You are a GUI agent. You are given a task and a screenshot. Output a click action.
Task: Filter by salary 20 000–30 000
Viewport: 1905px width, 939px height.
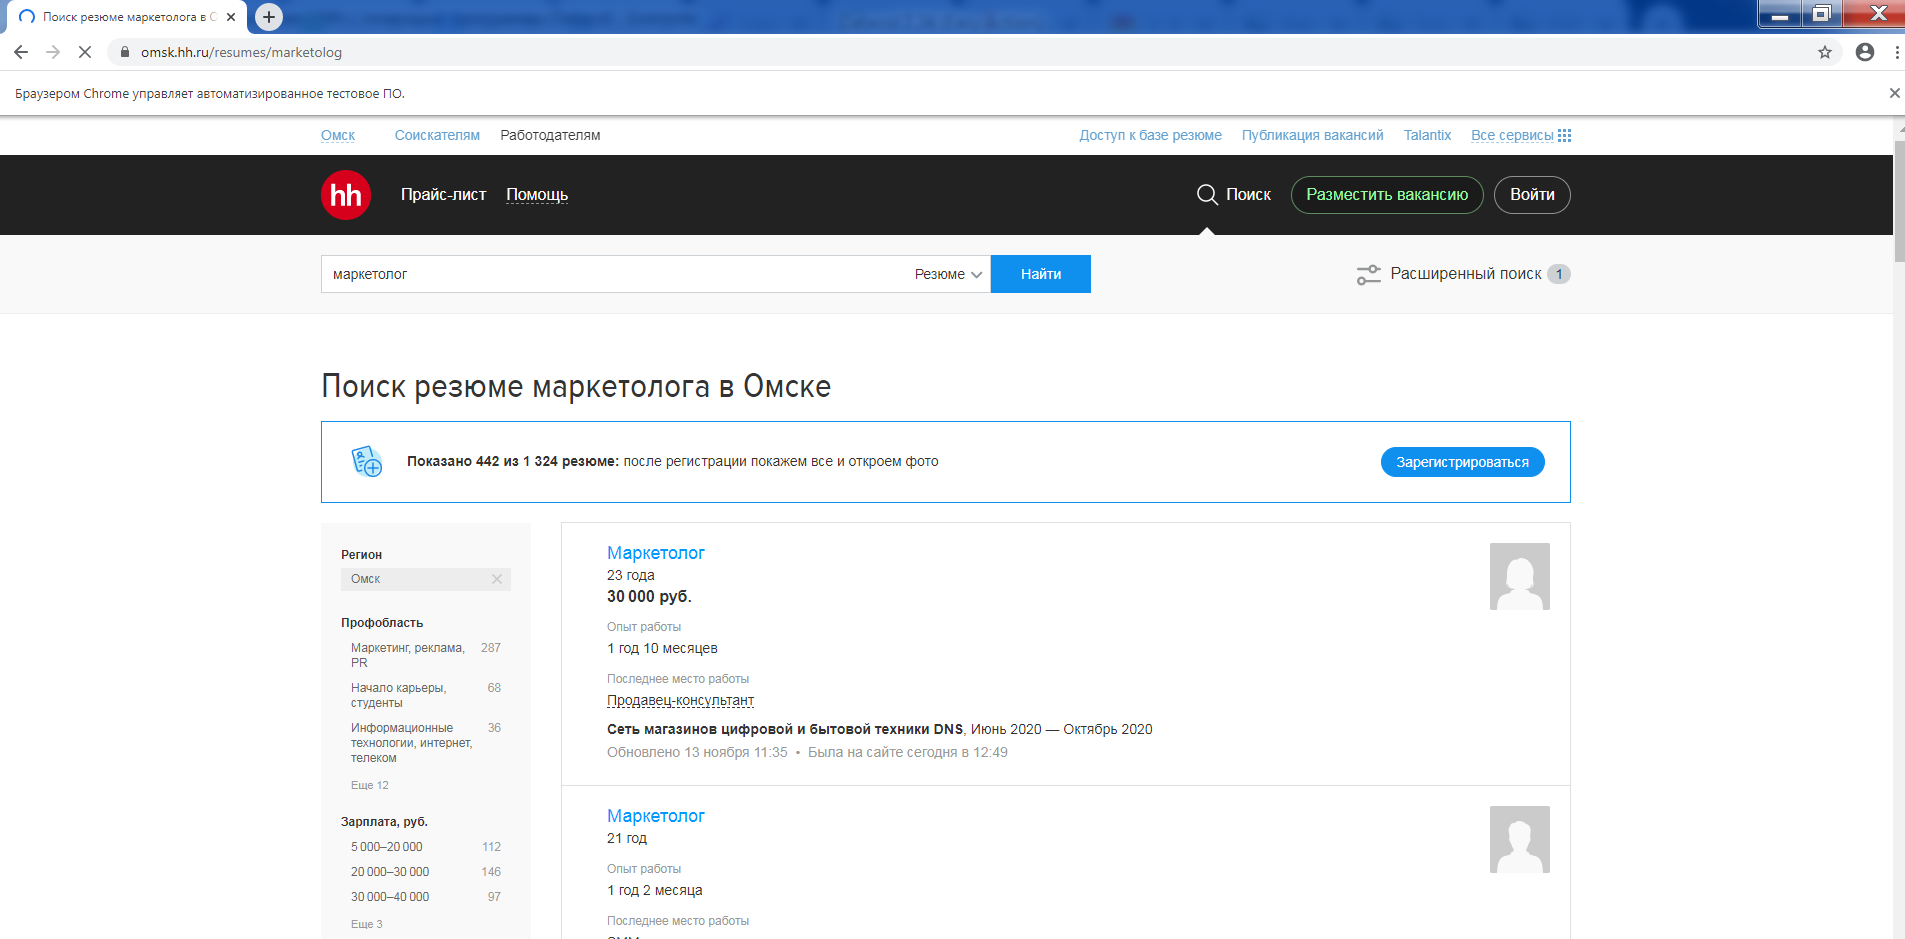[x=390, y=872]
